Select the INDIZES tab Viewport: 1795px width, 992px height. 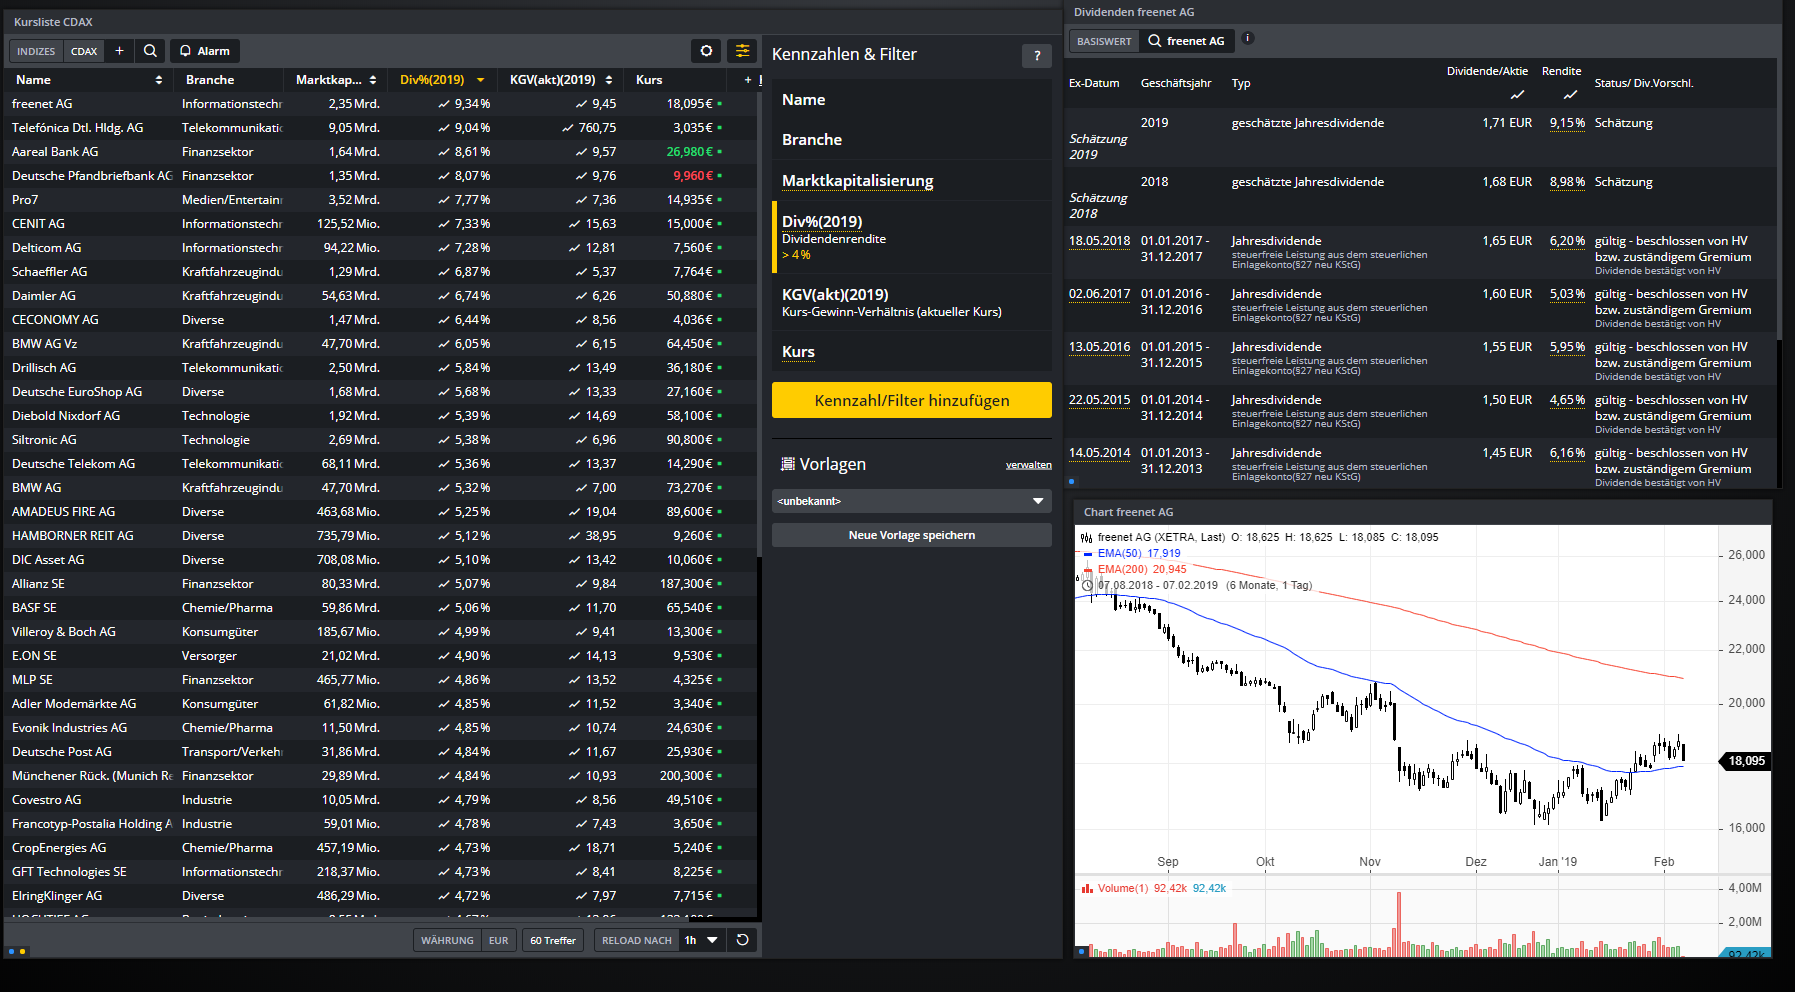tap(36, 51)
